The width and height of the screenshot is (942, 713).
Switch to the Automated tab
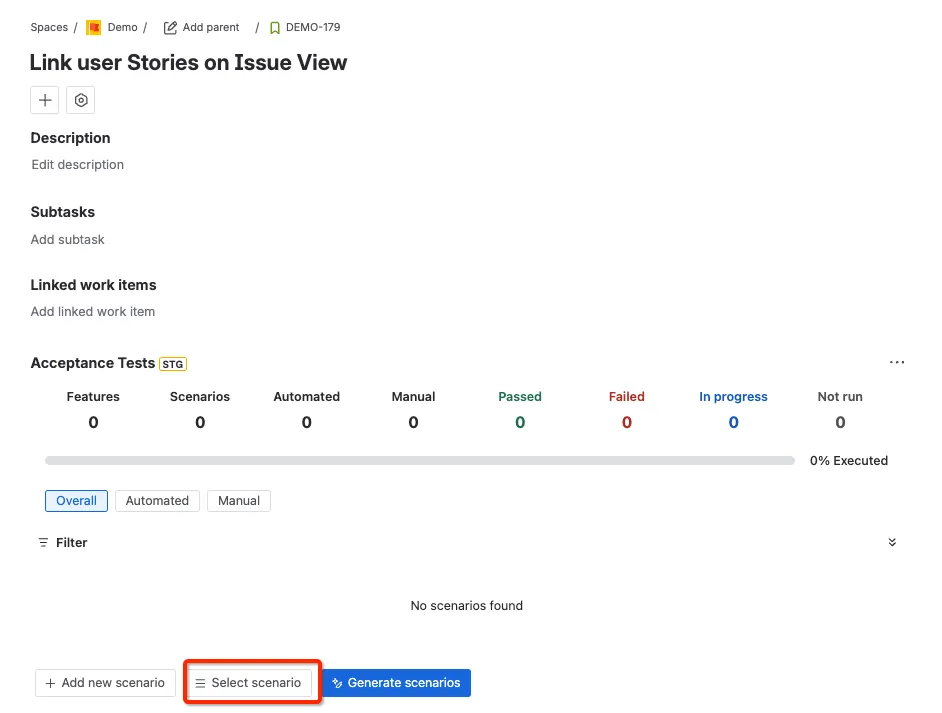coord(157,501)
